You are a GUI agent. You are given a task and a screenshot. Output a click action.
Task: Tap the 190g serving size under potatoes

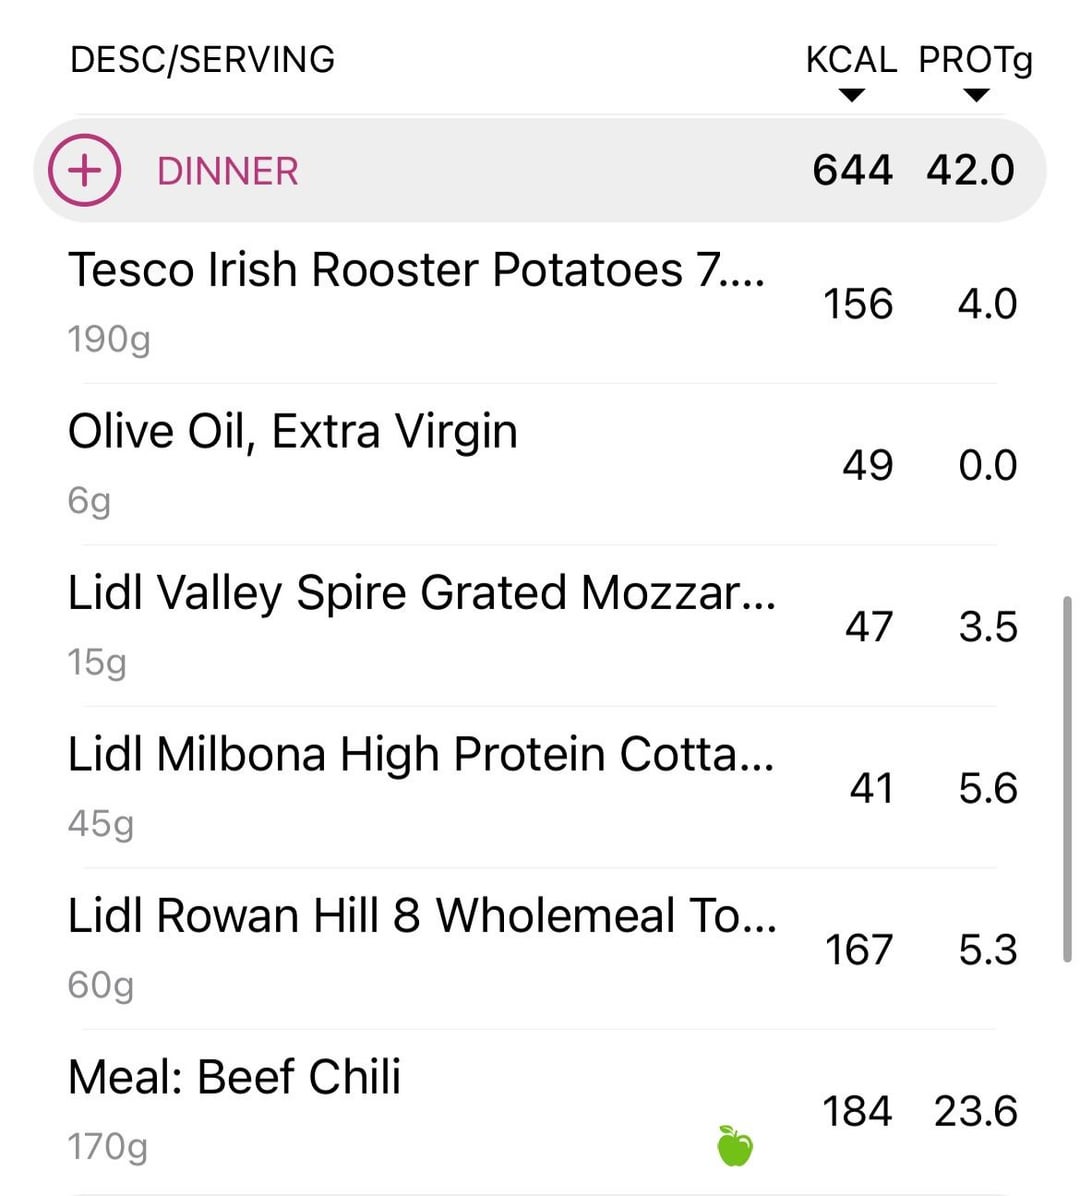tap(109, 339)
